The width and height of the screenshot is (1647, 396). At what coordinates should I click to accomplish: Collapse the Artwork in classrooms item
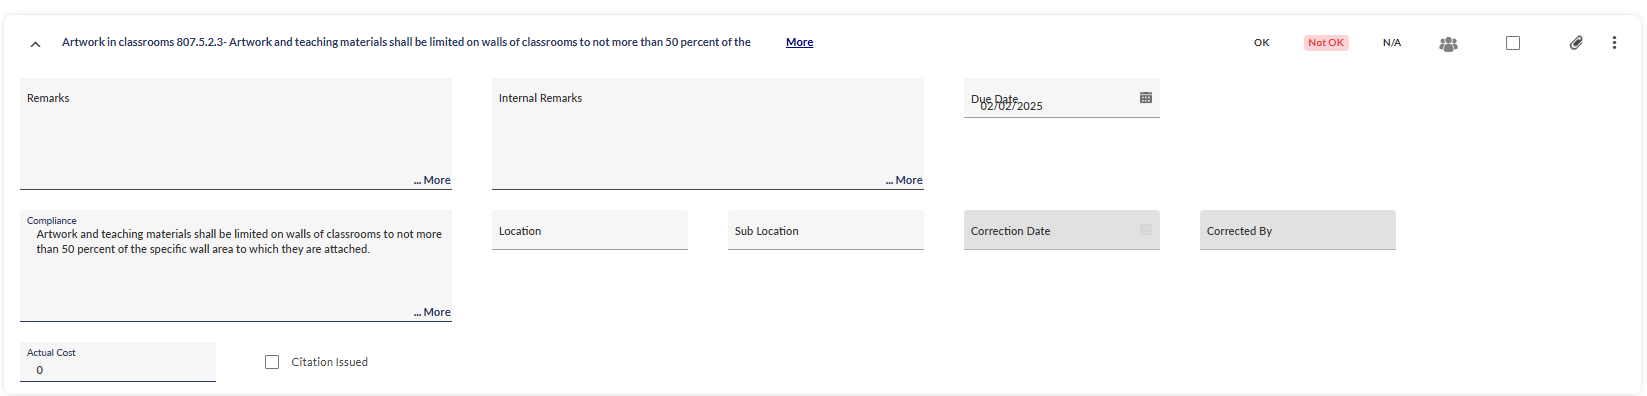point(35,44)
